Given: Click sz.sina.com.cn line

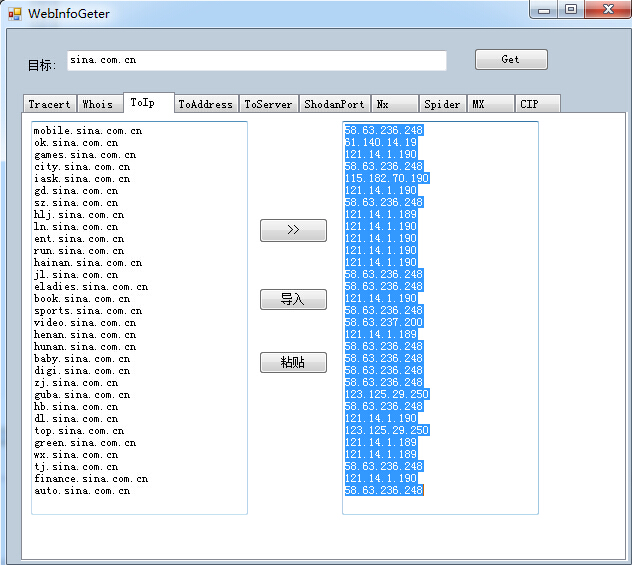Looking at the screenshot, I should click(x=76, y=203).
